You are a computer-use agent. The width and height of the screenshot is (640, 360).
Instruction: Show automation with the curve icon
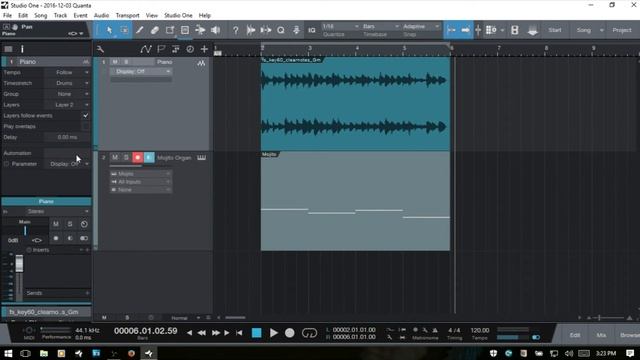click(x=145, y=49)
